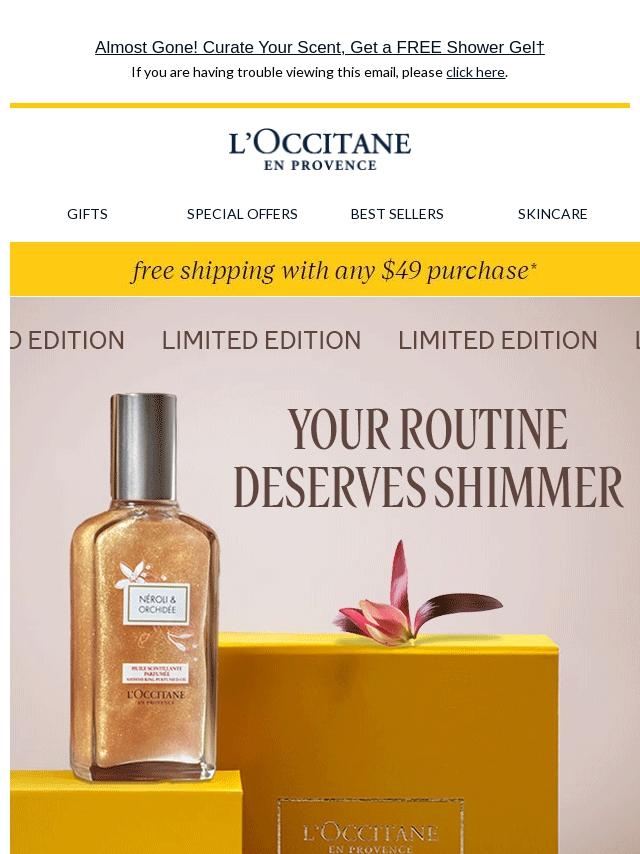This screenshot has height=854, width=640.
Task: Select the shimmering oil bottle image
Action: click(145, 587)
